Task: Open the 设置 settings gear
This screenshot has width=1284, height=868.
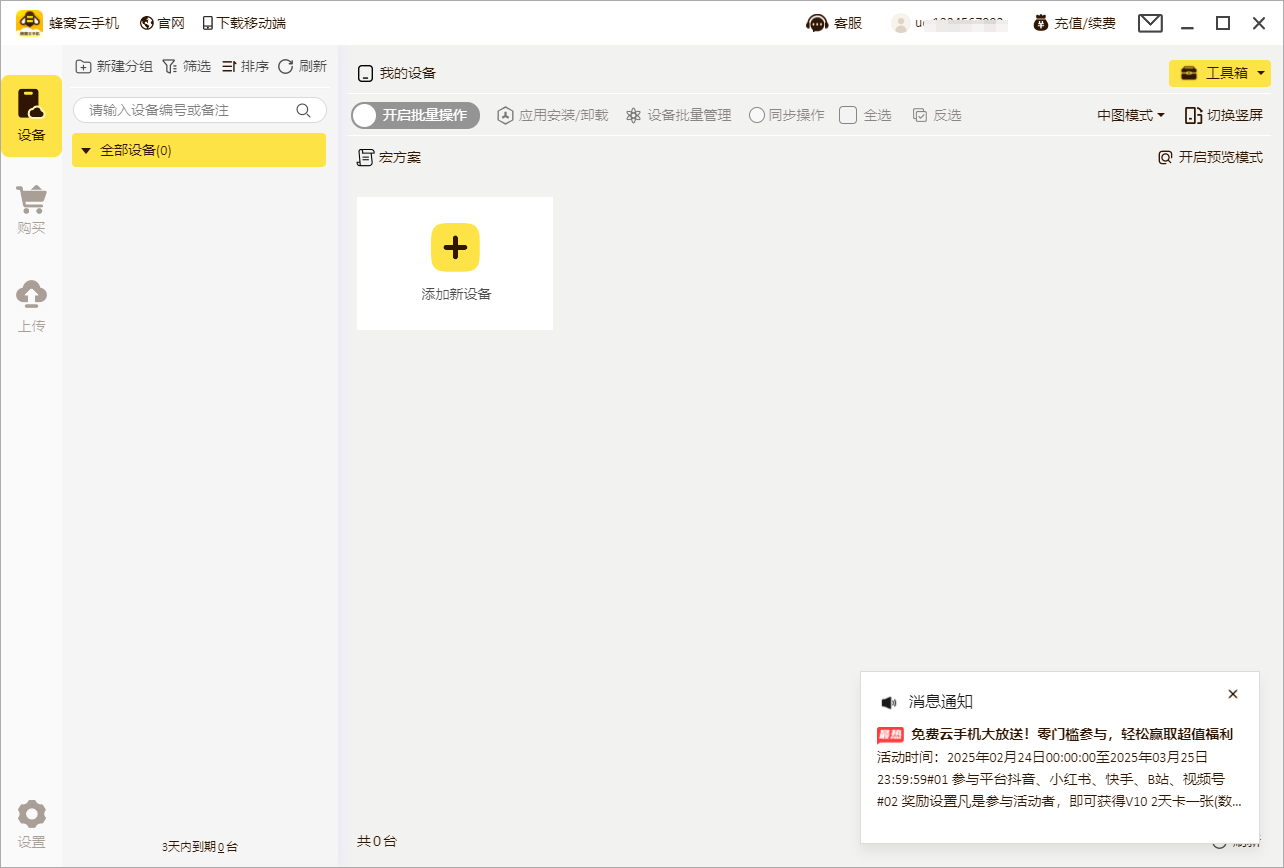Action: tap(31, 825)
